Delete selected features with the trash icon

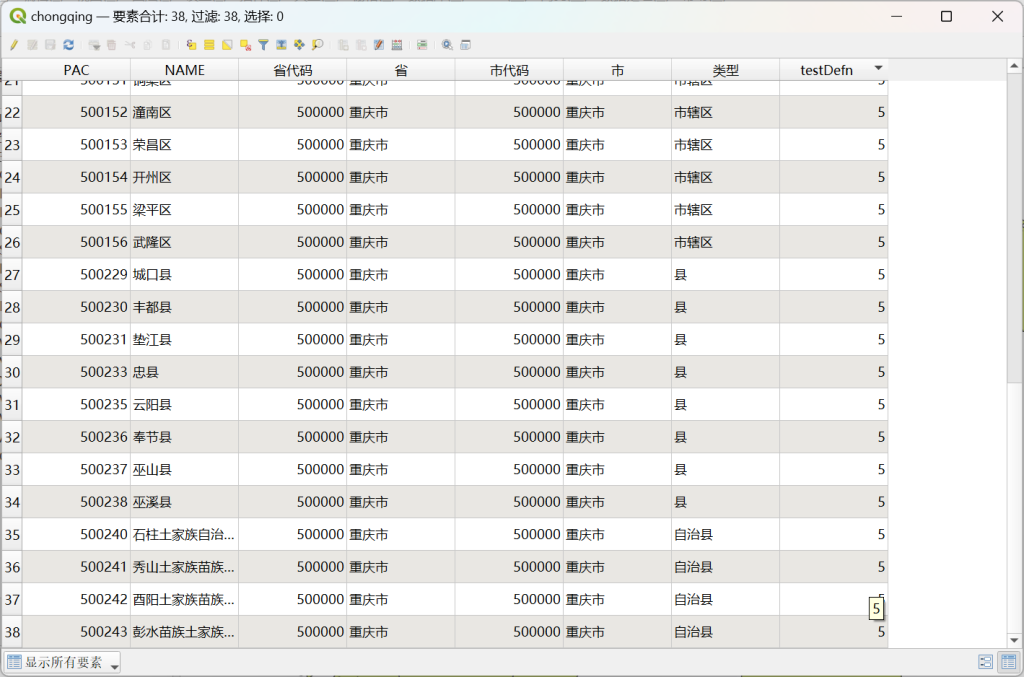112,45
